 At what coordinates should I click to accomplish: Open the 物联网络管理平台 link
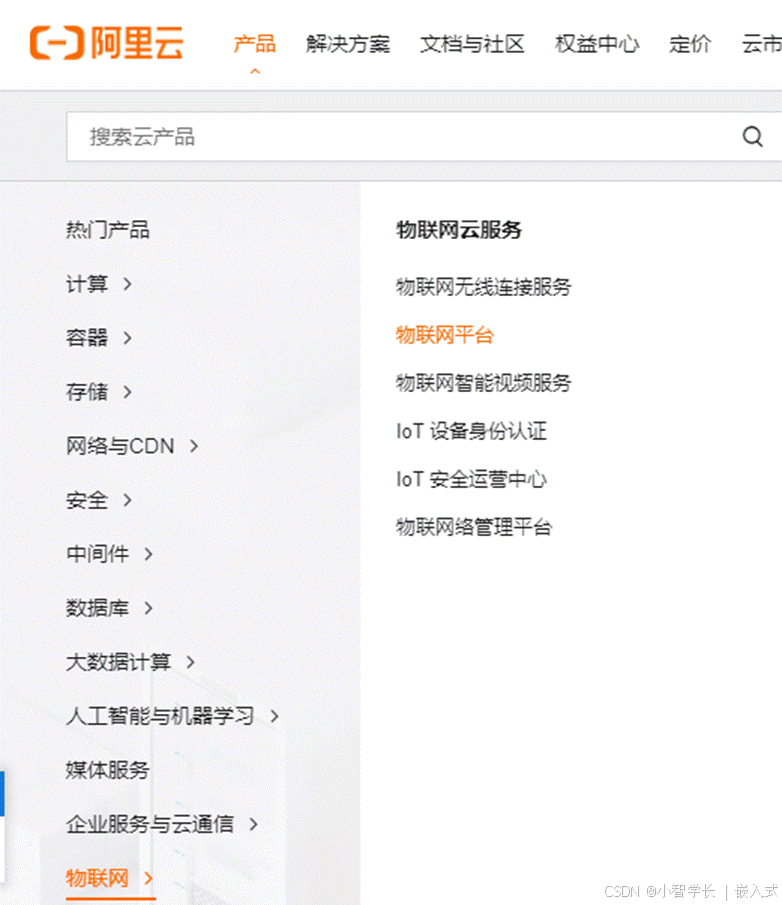pyautogui.click(x=474, y=527)
